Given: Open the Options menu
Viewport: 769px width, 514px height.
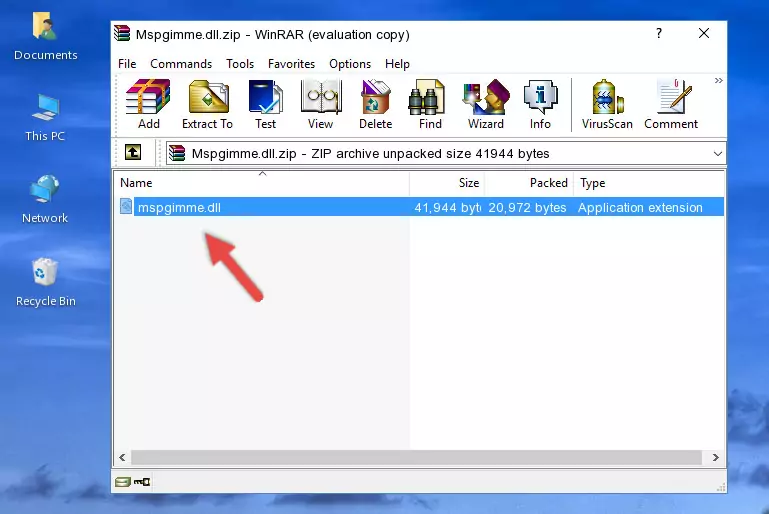Looking at the screenshot, I should click(x=350, y=64).
